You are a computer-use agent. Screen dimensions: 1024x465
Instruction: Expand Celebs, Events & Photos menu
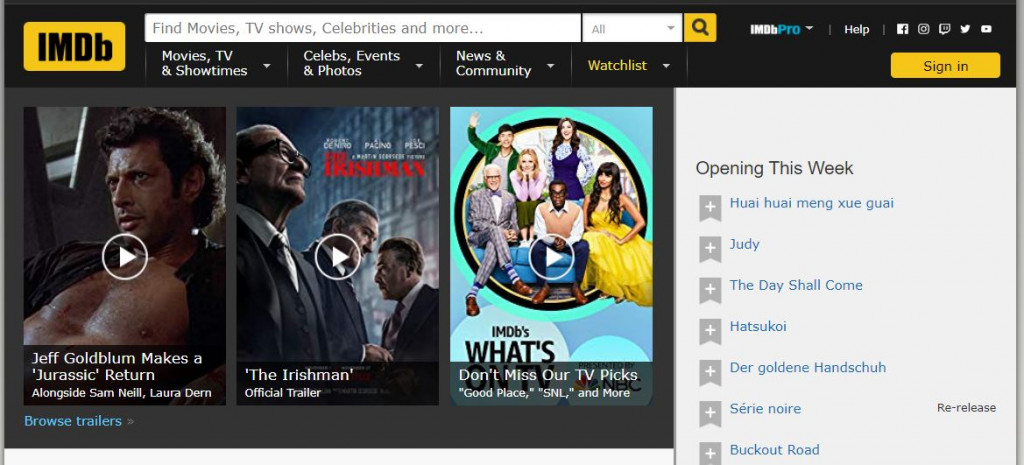tap(363, 64)
